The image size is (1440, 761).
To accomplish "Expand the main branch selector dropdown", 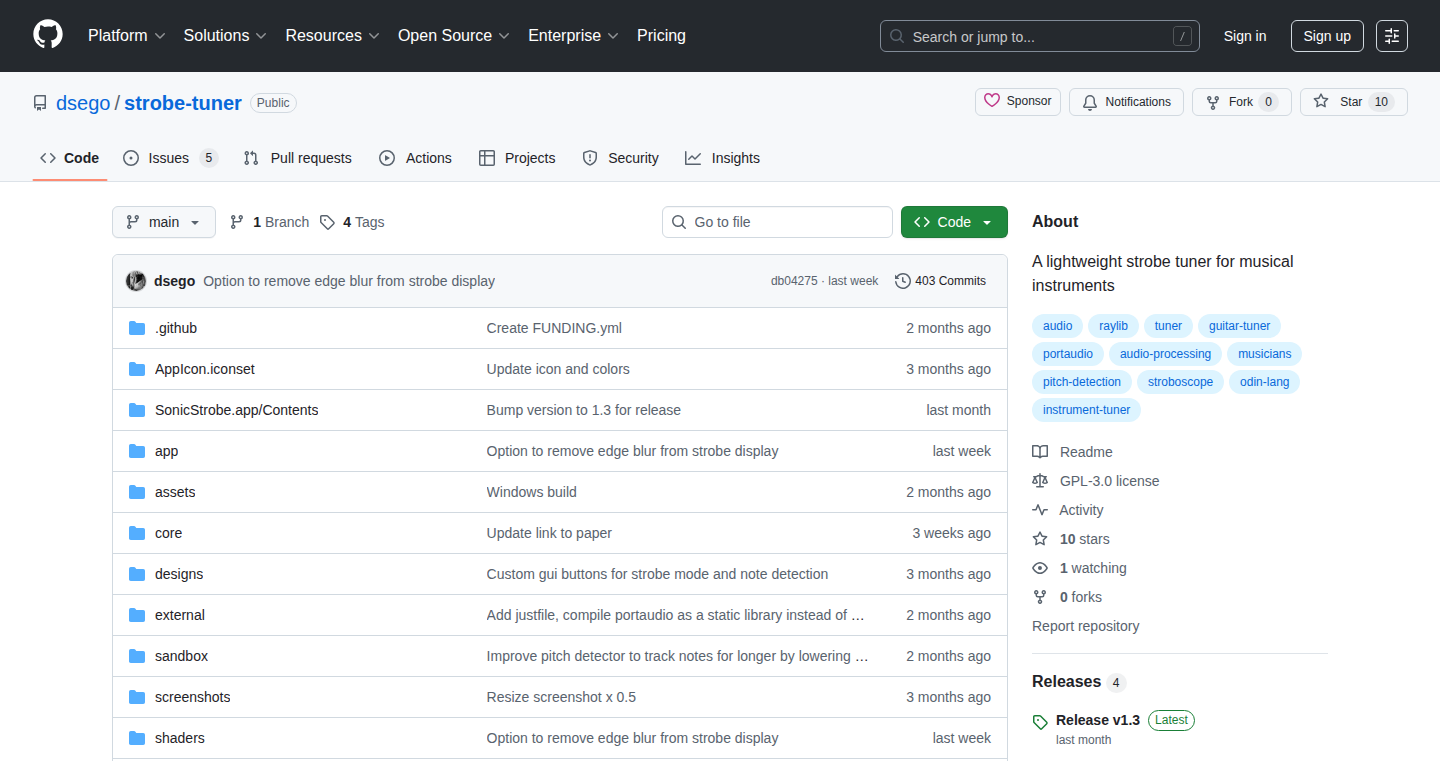I will 164,222.
